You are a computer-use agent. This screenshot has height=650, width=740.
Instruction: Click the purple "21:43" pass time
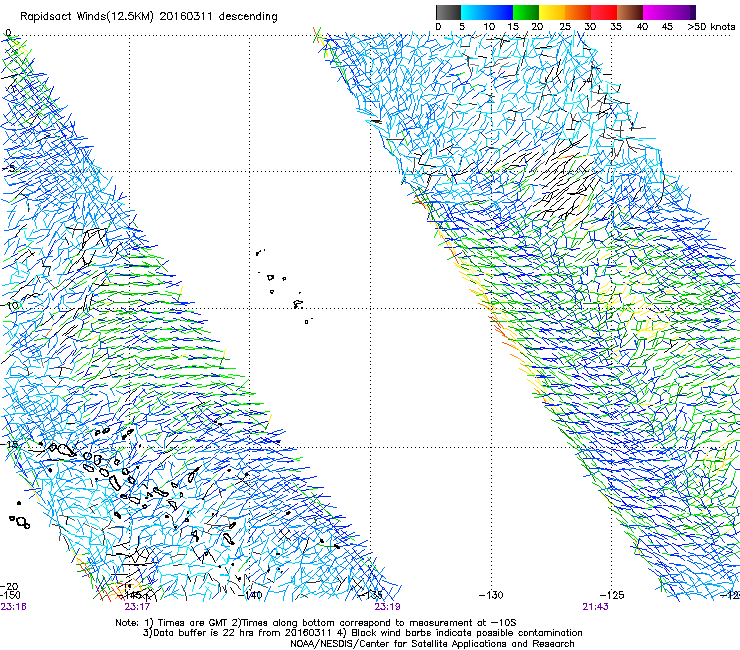(x=595, y=607)
